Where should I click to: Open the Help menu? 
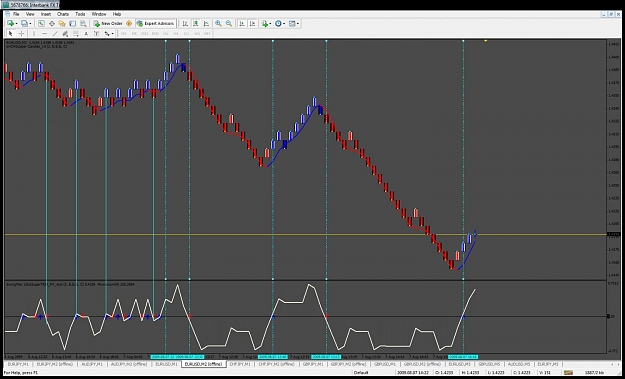point(117,14)
